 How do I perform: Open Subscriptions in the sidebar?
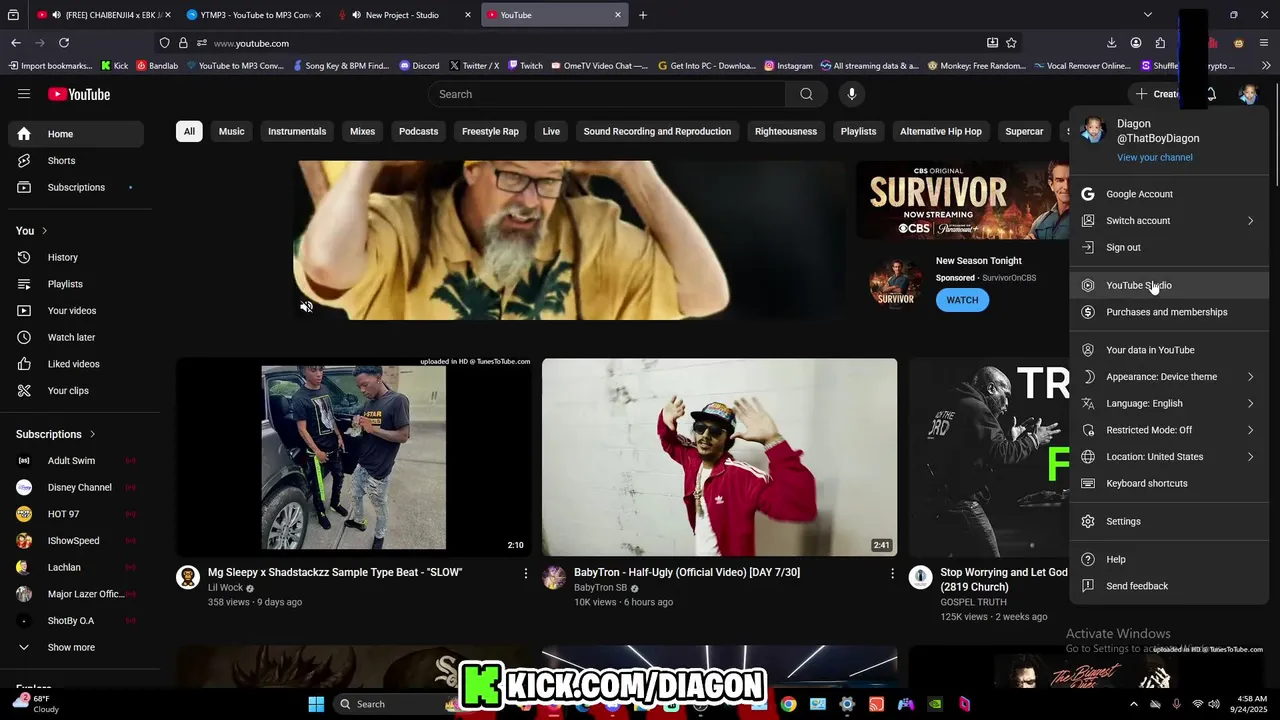[x=76, y=187]
